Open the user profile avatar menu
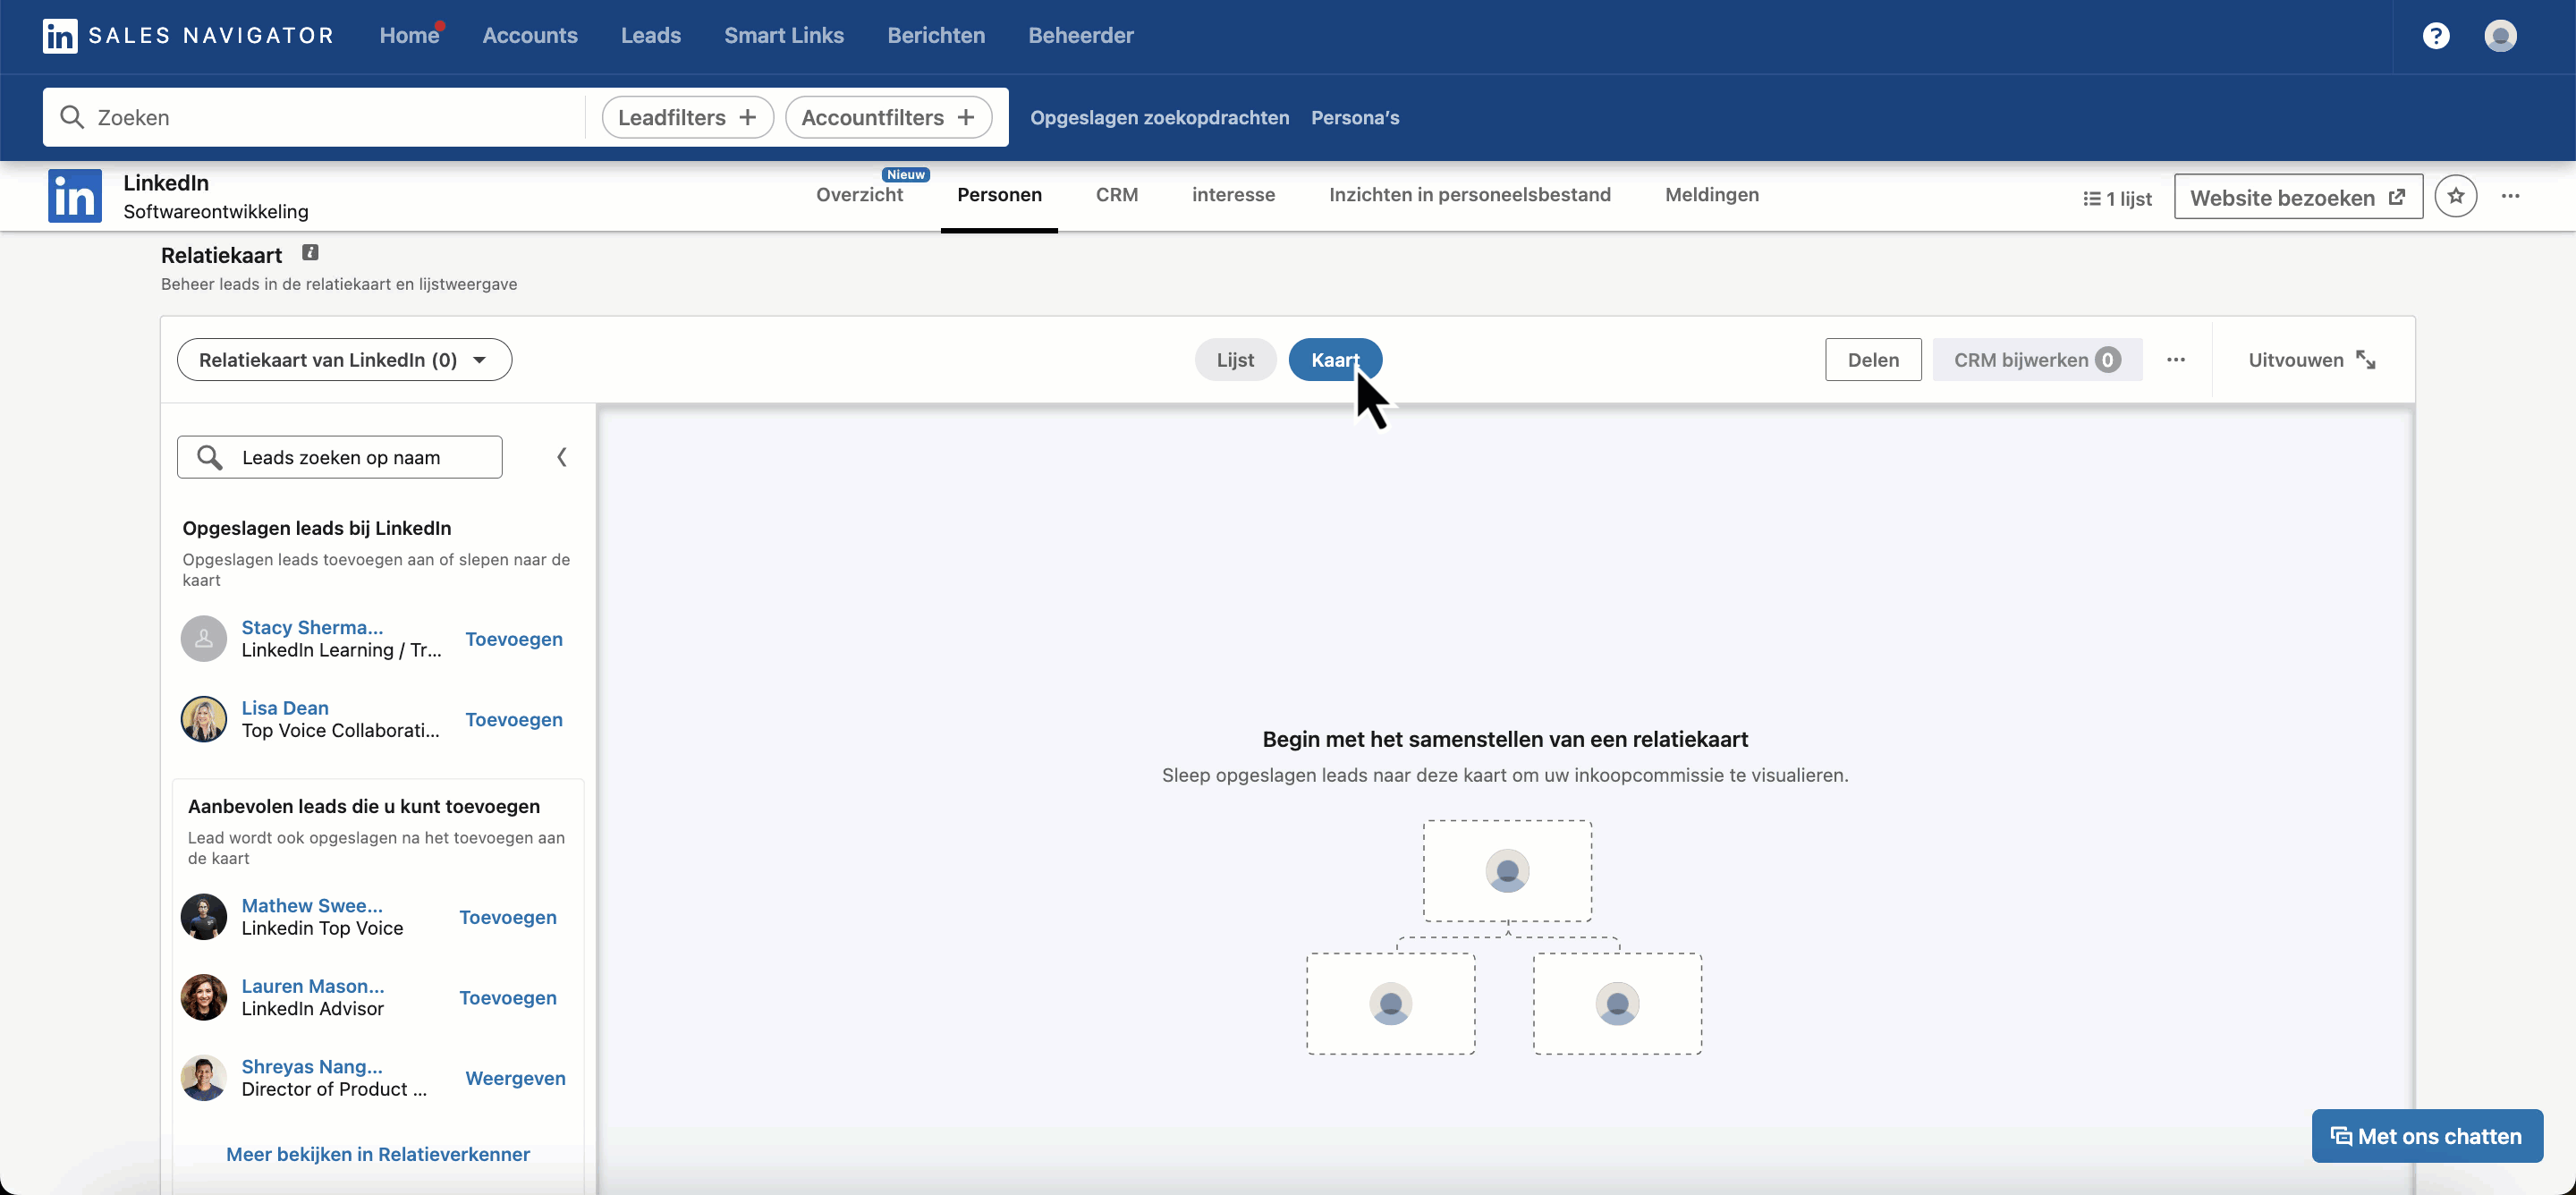2576x1195 pixels. 2500,36
